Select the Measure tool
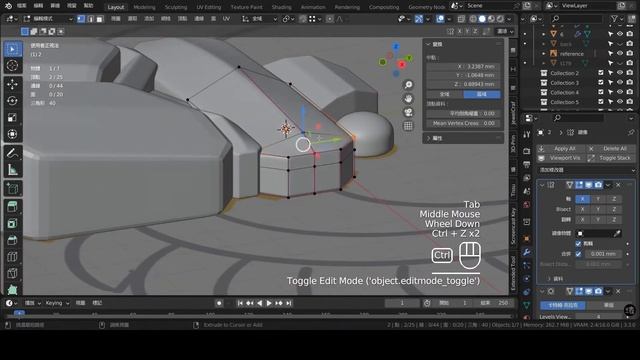 coord(12,170)
